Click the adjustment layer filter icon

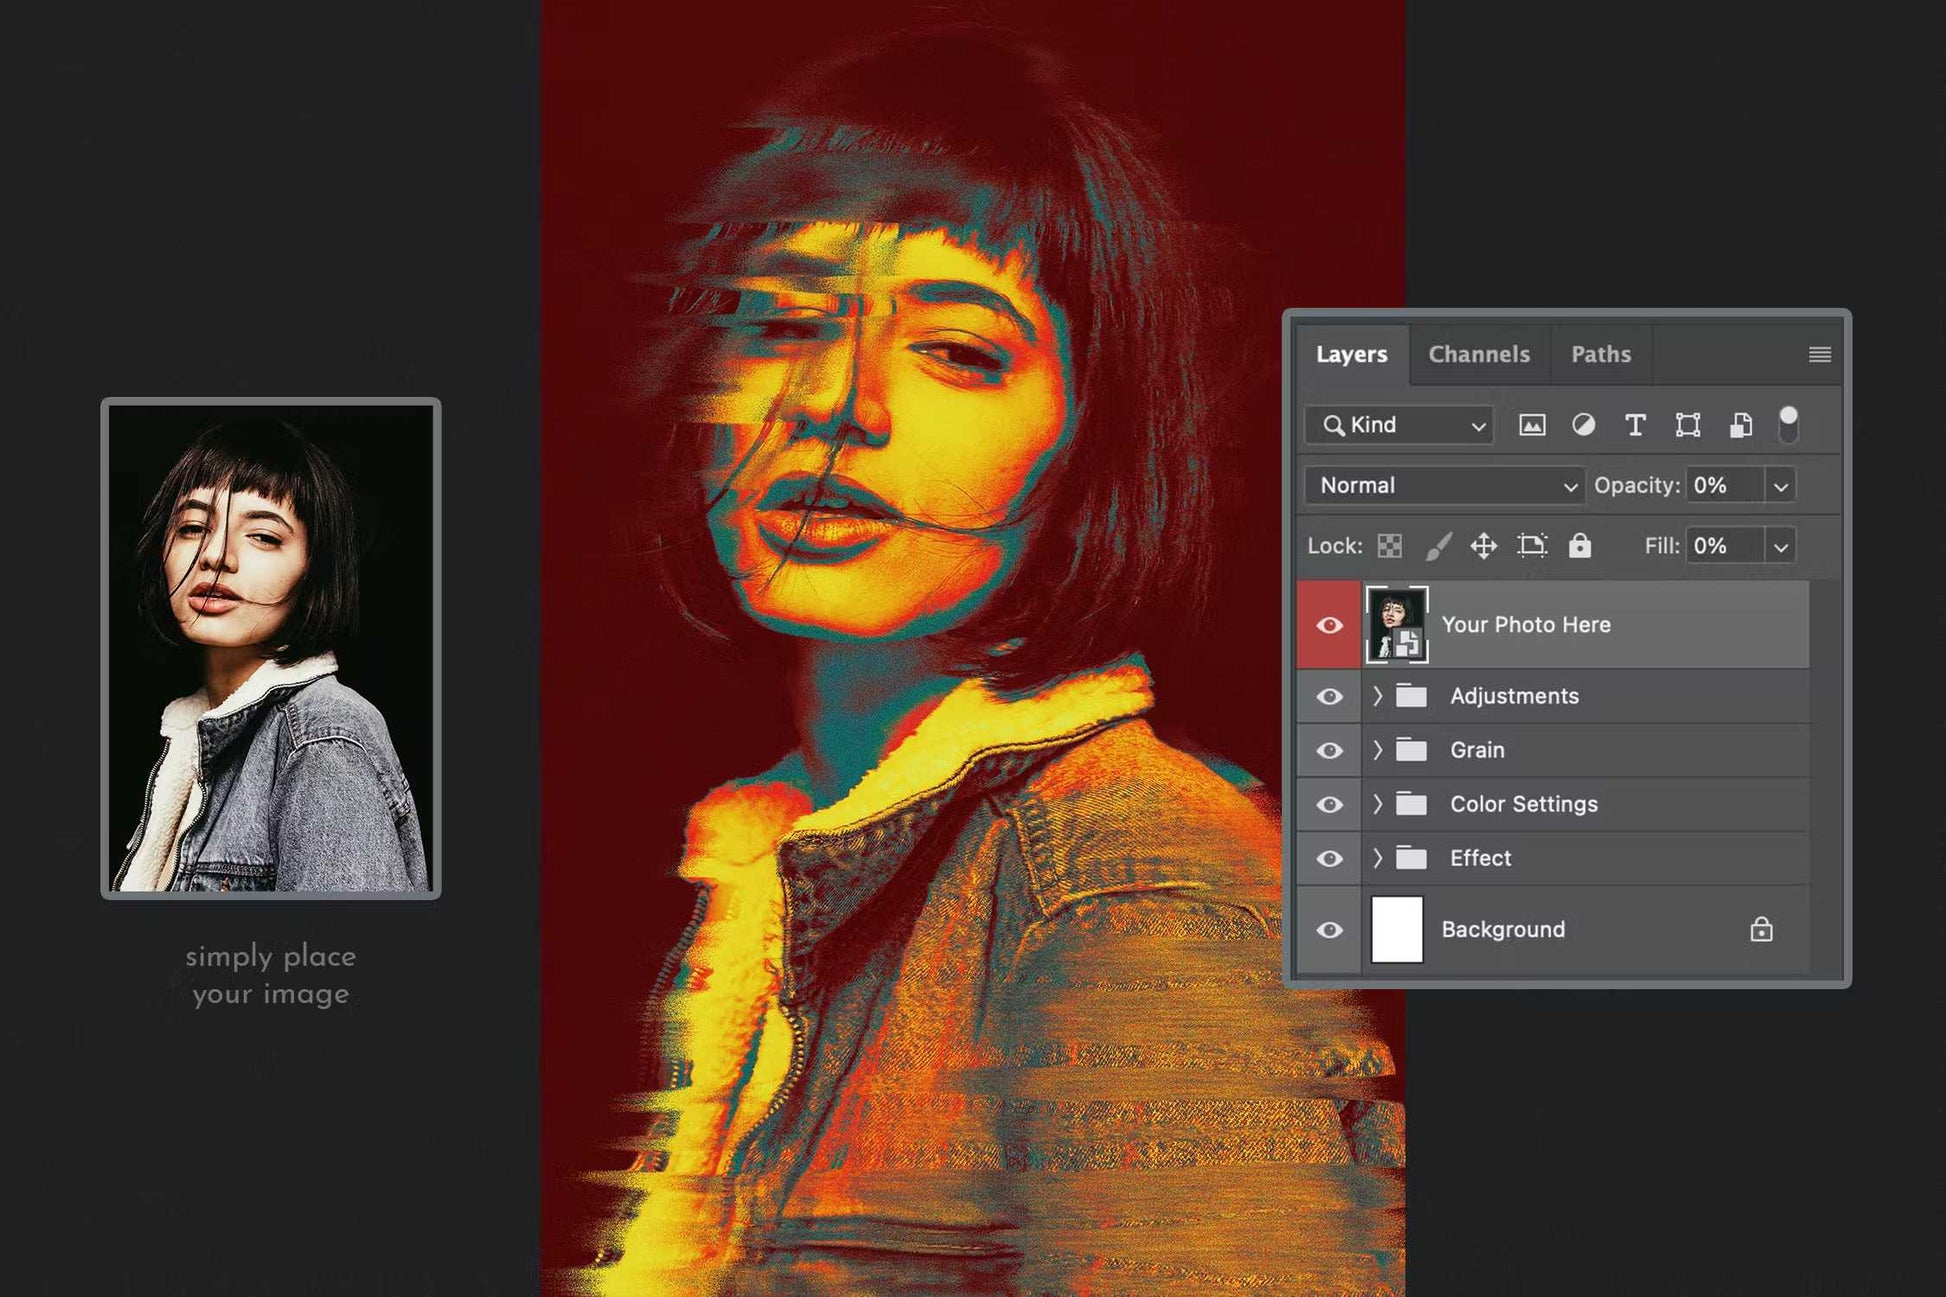(x=1583, y=425)
